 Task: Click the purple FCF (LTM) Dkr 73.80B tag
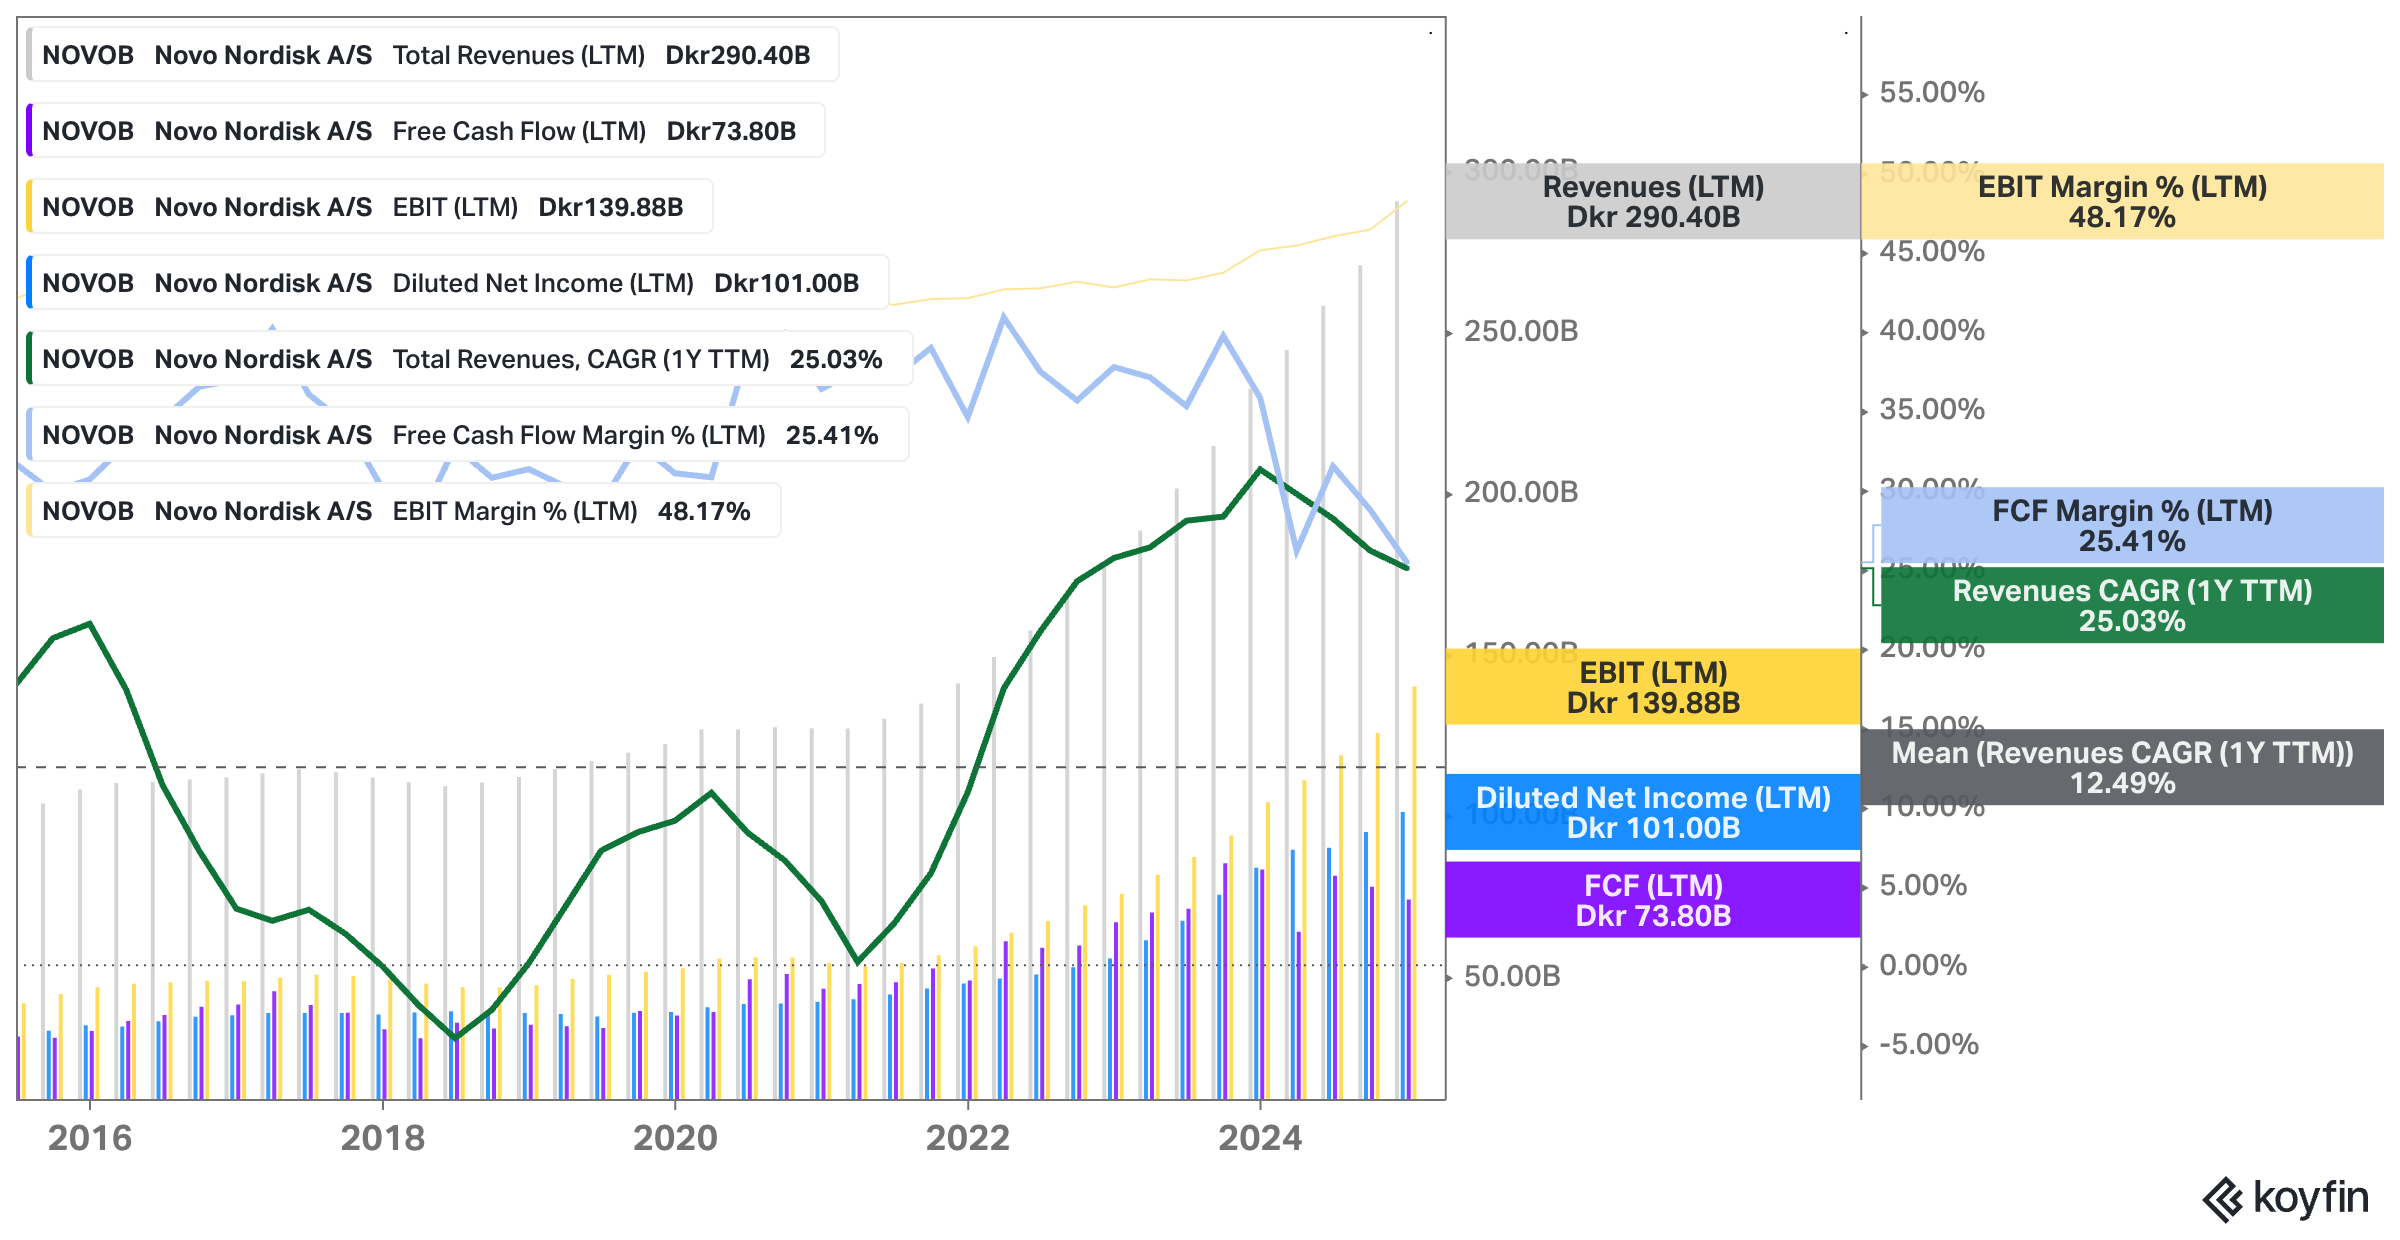point(1652,900)
